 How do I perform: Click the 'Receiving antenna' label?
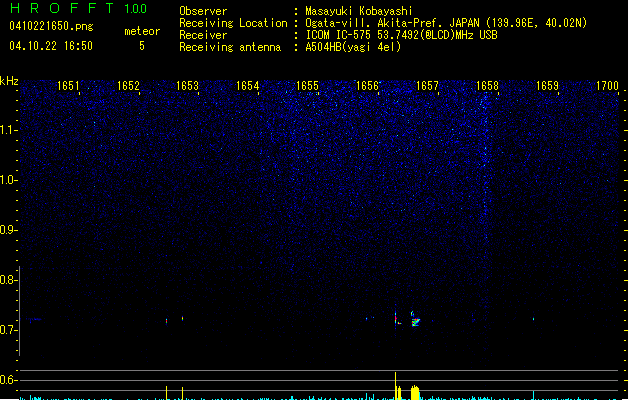tap(230, 47)
